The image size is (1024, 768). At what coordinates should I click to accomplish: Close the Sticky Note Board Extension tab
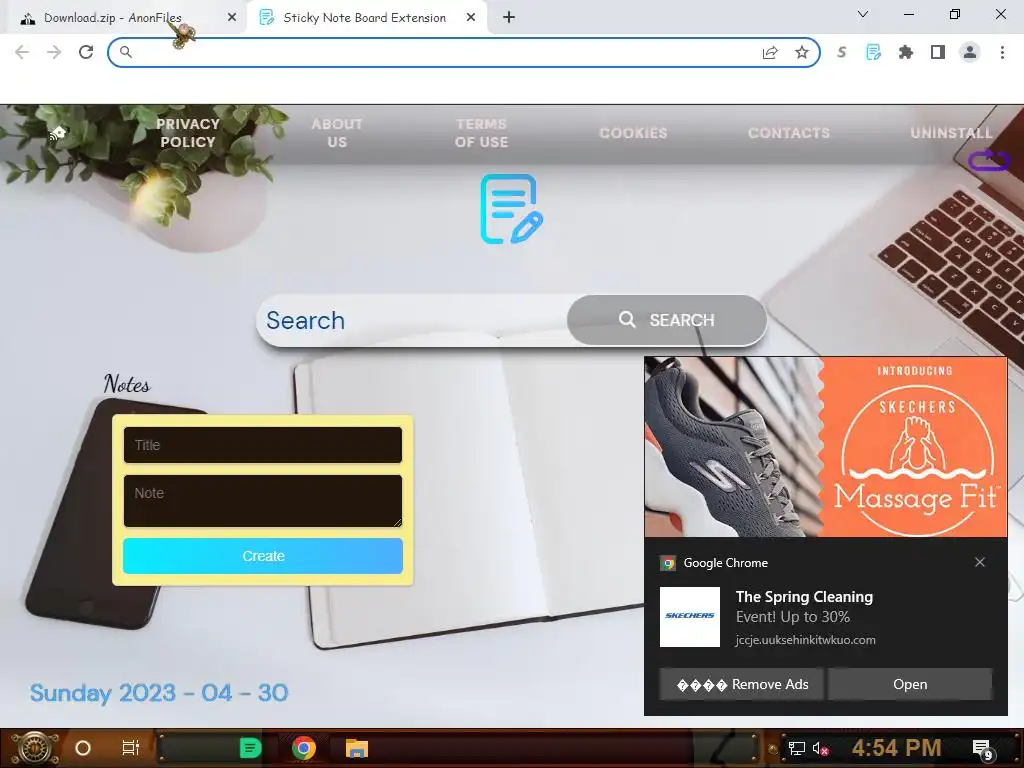pos(471,18)
